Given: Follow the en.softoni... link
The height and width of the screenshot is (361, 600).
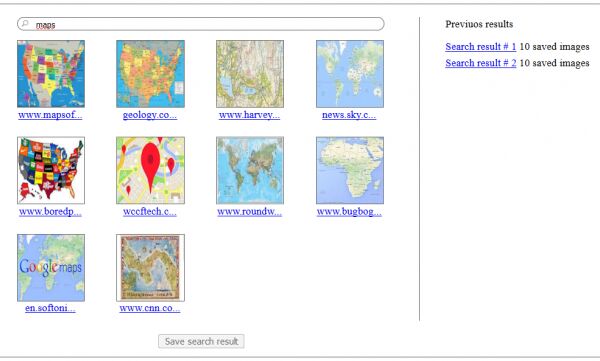Looking at the screenshot, I should 50,308.
